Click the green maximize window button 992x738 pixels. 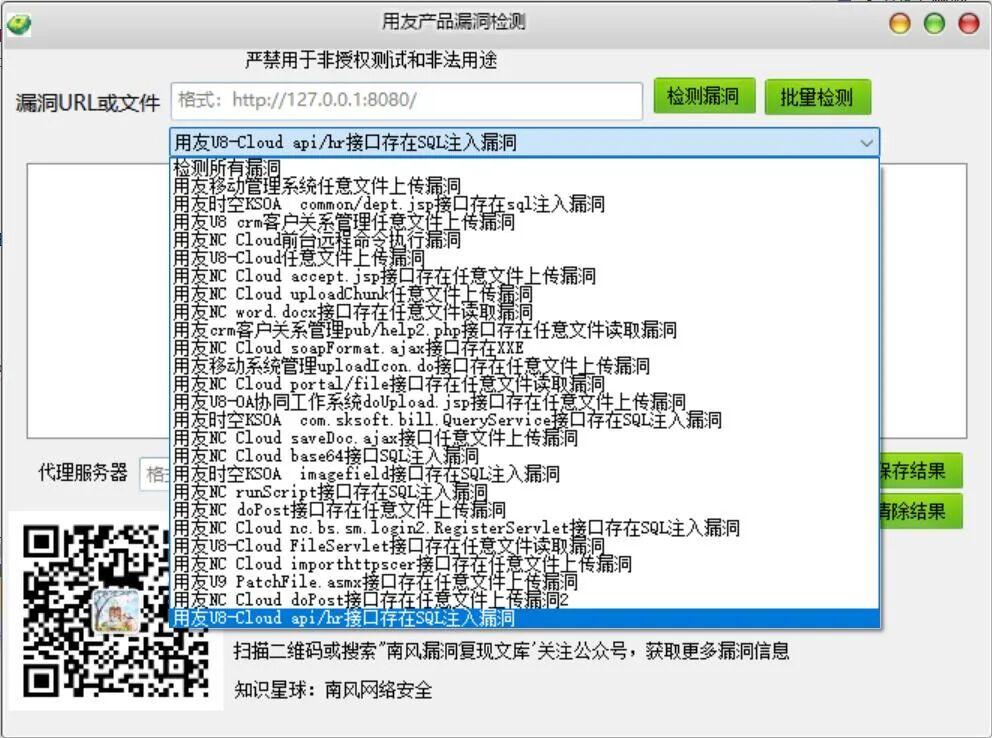point(934,23)
